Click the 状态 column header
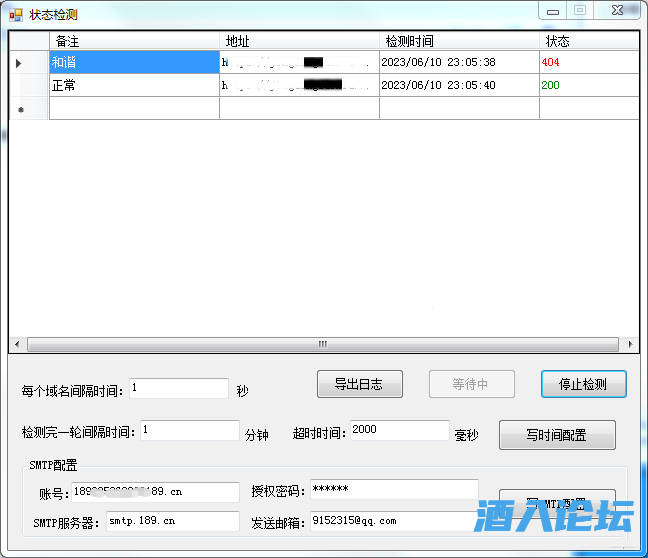Image resolution: width=648 pixels, height=558 pixels. click(589, 41)
